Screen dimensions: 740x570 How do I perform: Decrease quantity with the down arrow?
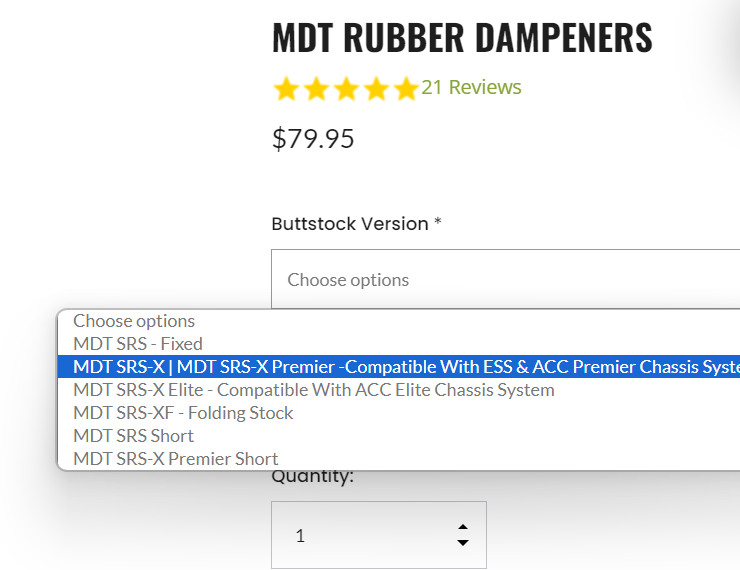(462, 543)
